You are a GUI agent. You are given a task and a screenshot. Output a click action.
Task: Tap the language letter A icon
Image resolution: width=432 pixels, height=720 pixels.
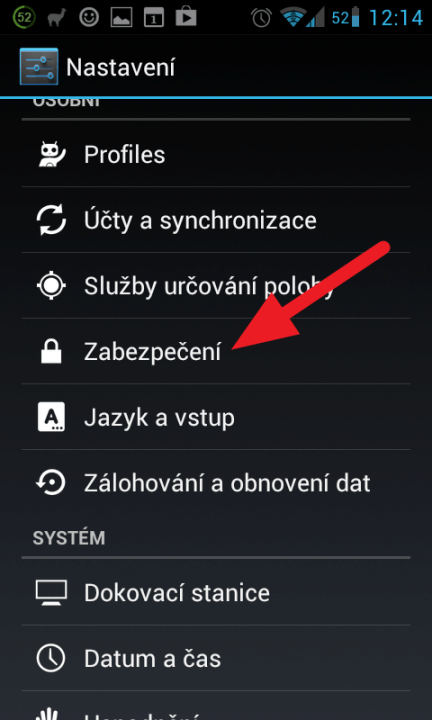tap(51, 417)
